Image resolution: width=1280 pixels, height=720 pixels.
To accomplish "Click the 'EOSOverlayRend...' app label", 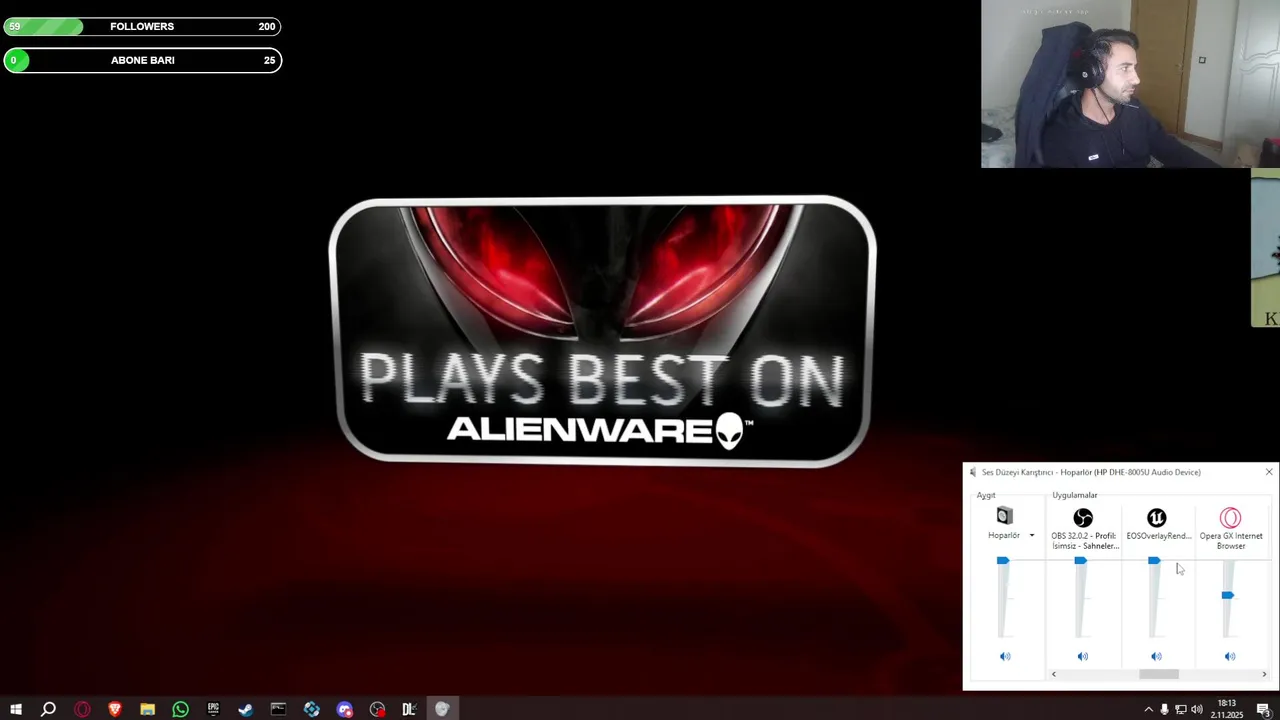I will pos(1158,536).
